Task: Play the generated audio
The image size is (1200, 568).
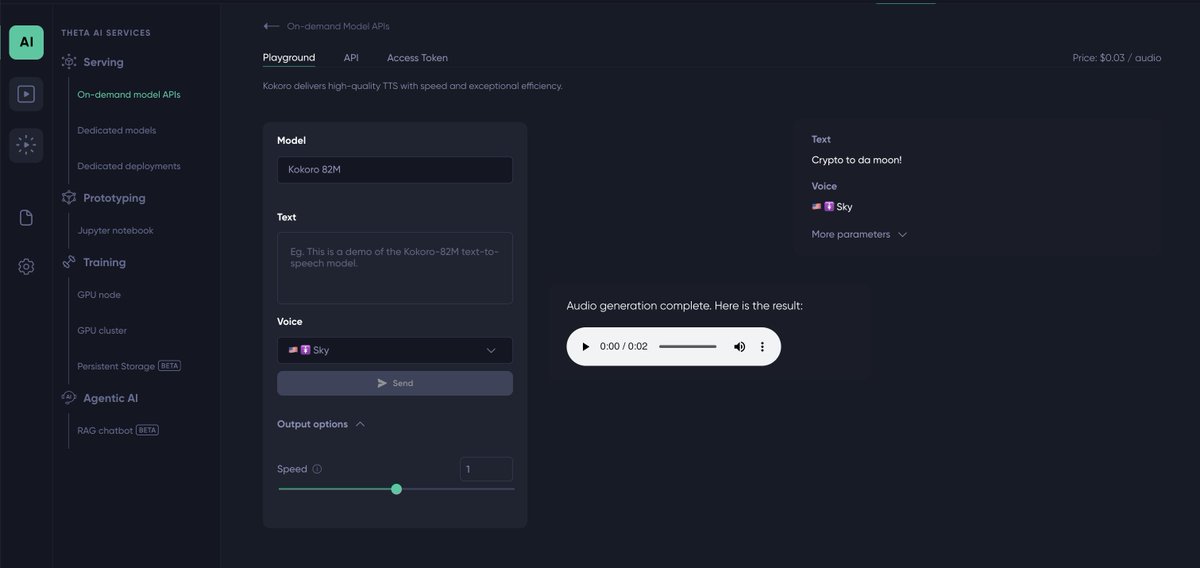Action: 586,346
